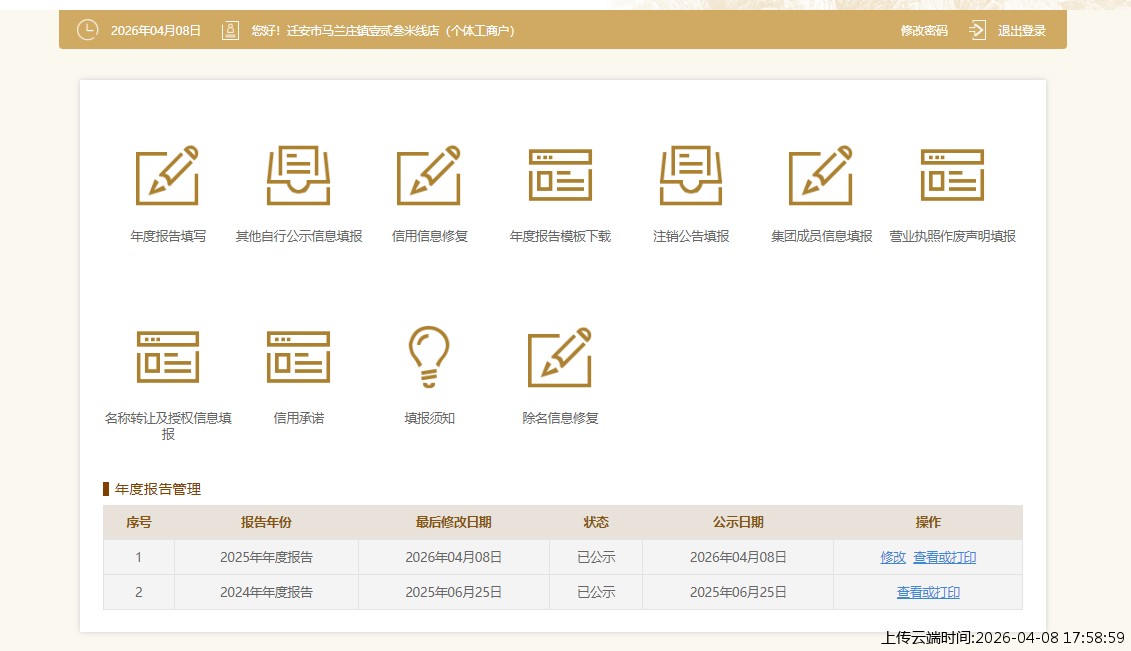Click the 填报须知 lightbulb icon
Viewport: 1131px width, 651px height.
click(x=429, y=357)
